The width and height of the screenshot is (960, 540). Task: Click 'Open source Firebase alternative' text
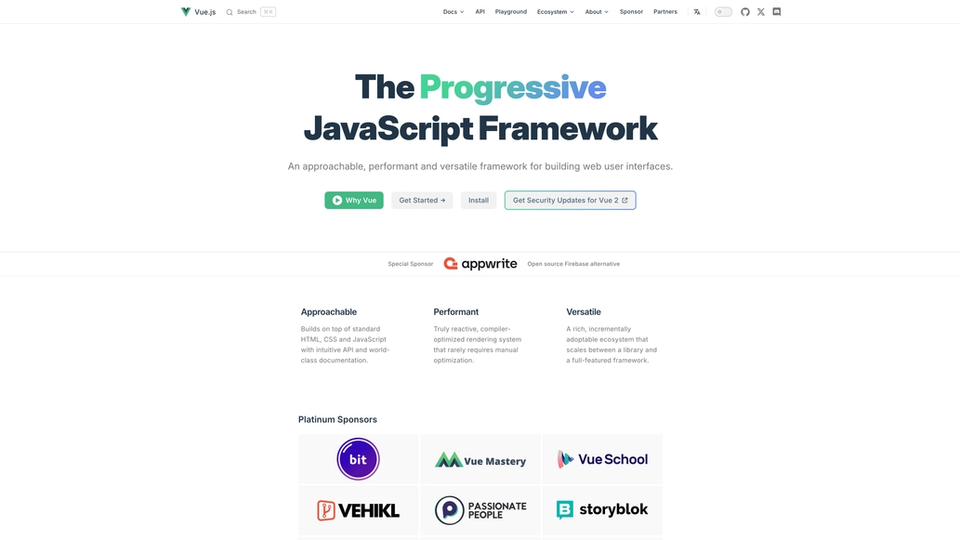tap(574, 264)
